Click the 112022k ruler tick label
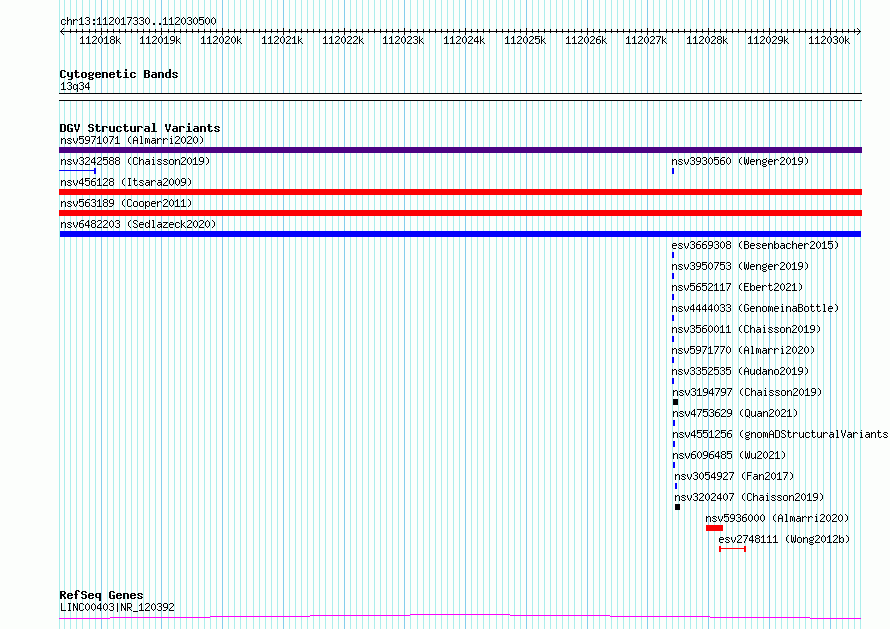This screenshot has width=890, height=629. click(x=343, y=40)
